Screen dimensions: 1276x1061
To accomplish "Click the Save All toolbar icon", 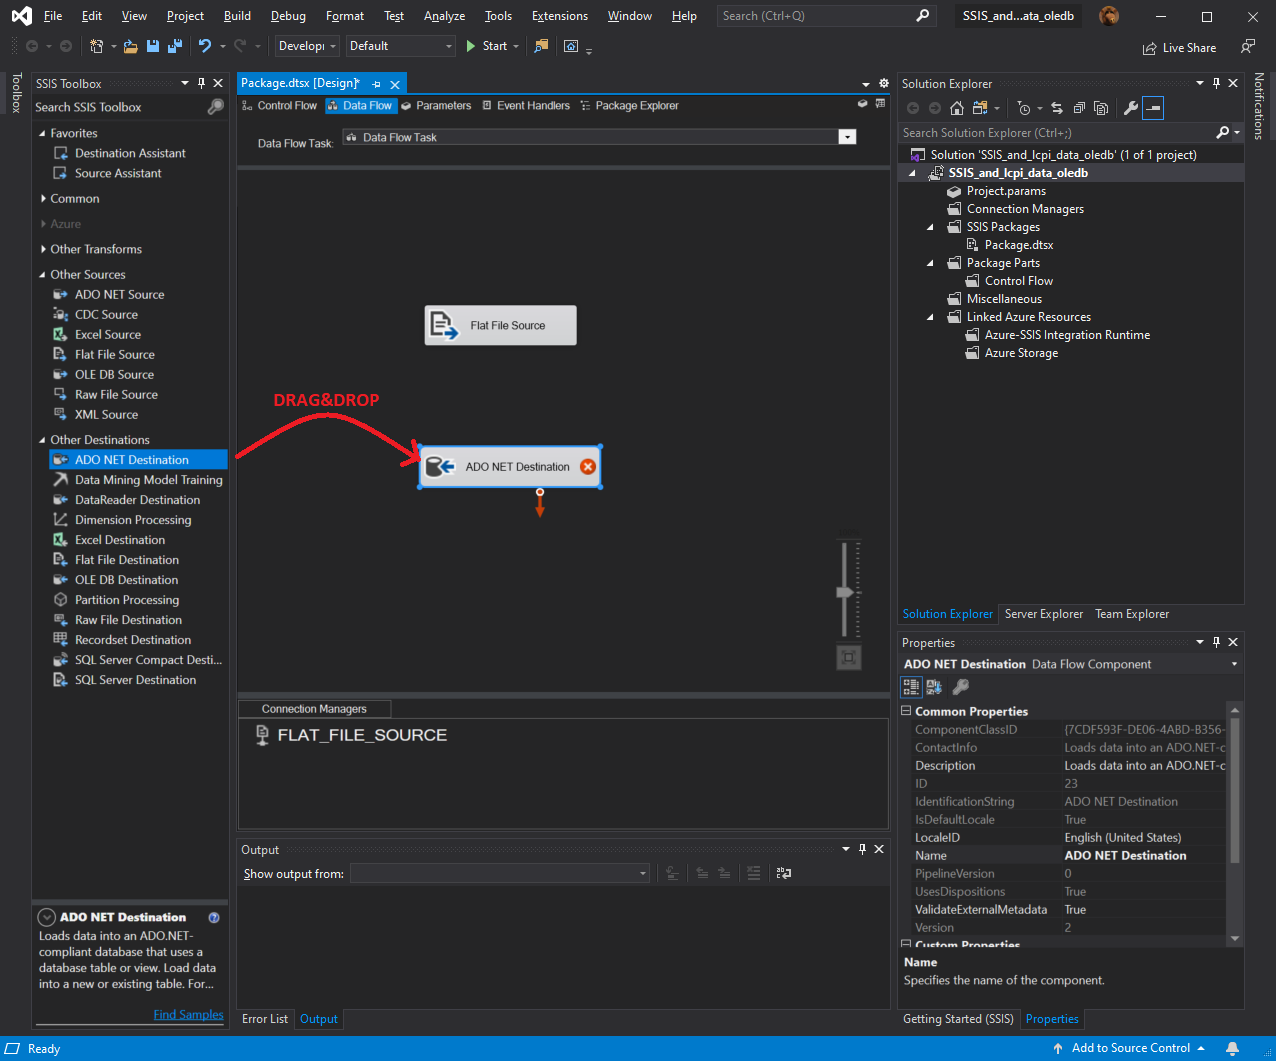I will pos(175,46).
